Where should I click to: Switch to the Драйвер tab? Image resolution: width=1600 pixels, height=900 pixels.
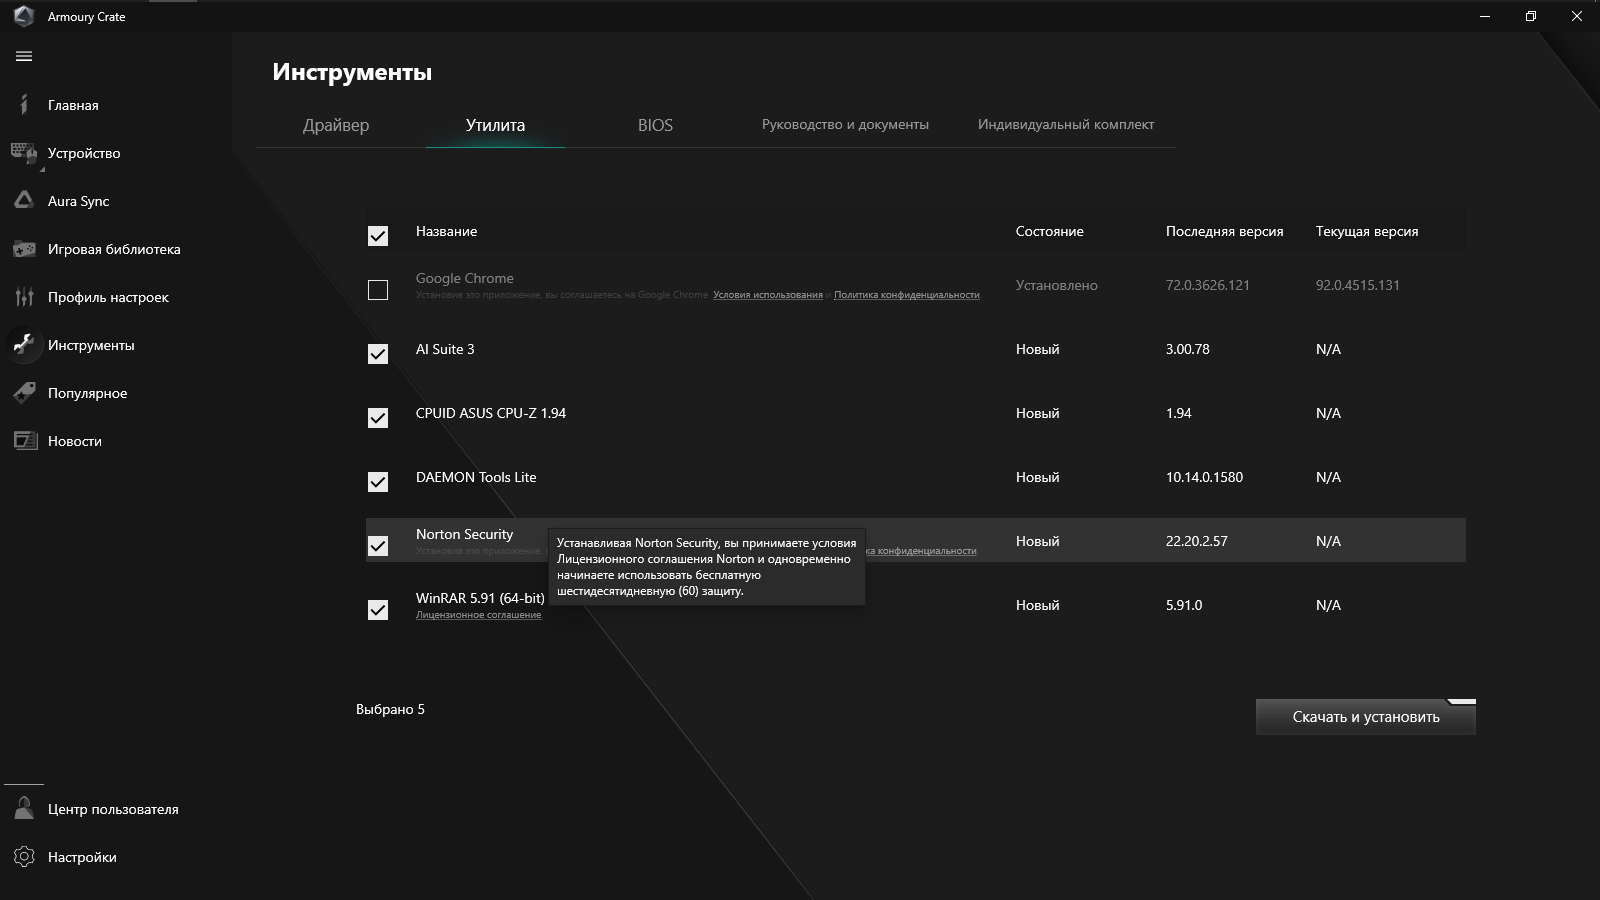336,125
